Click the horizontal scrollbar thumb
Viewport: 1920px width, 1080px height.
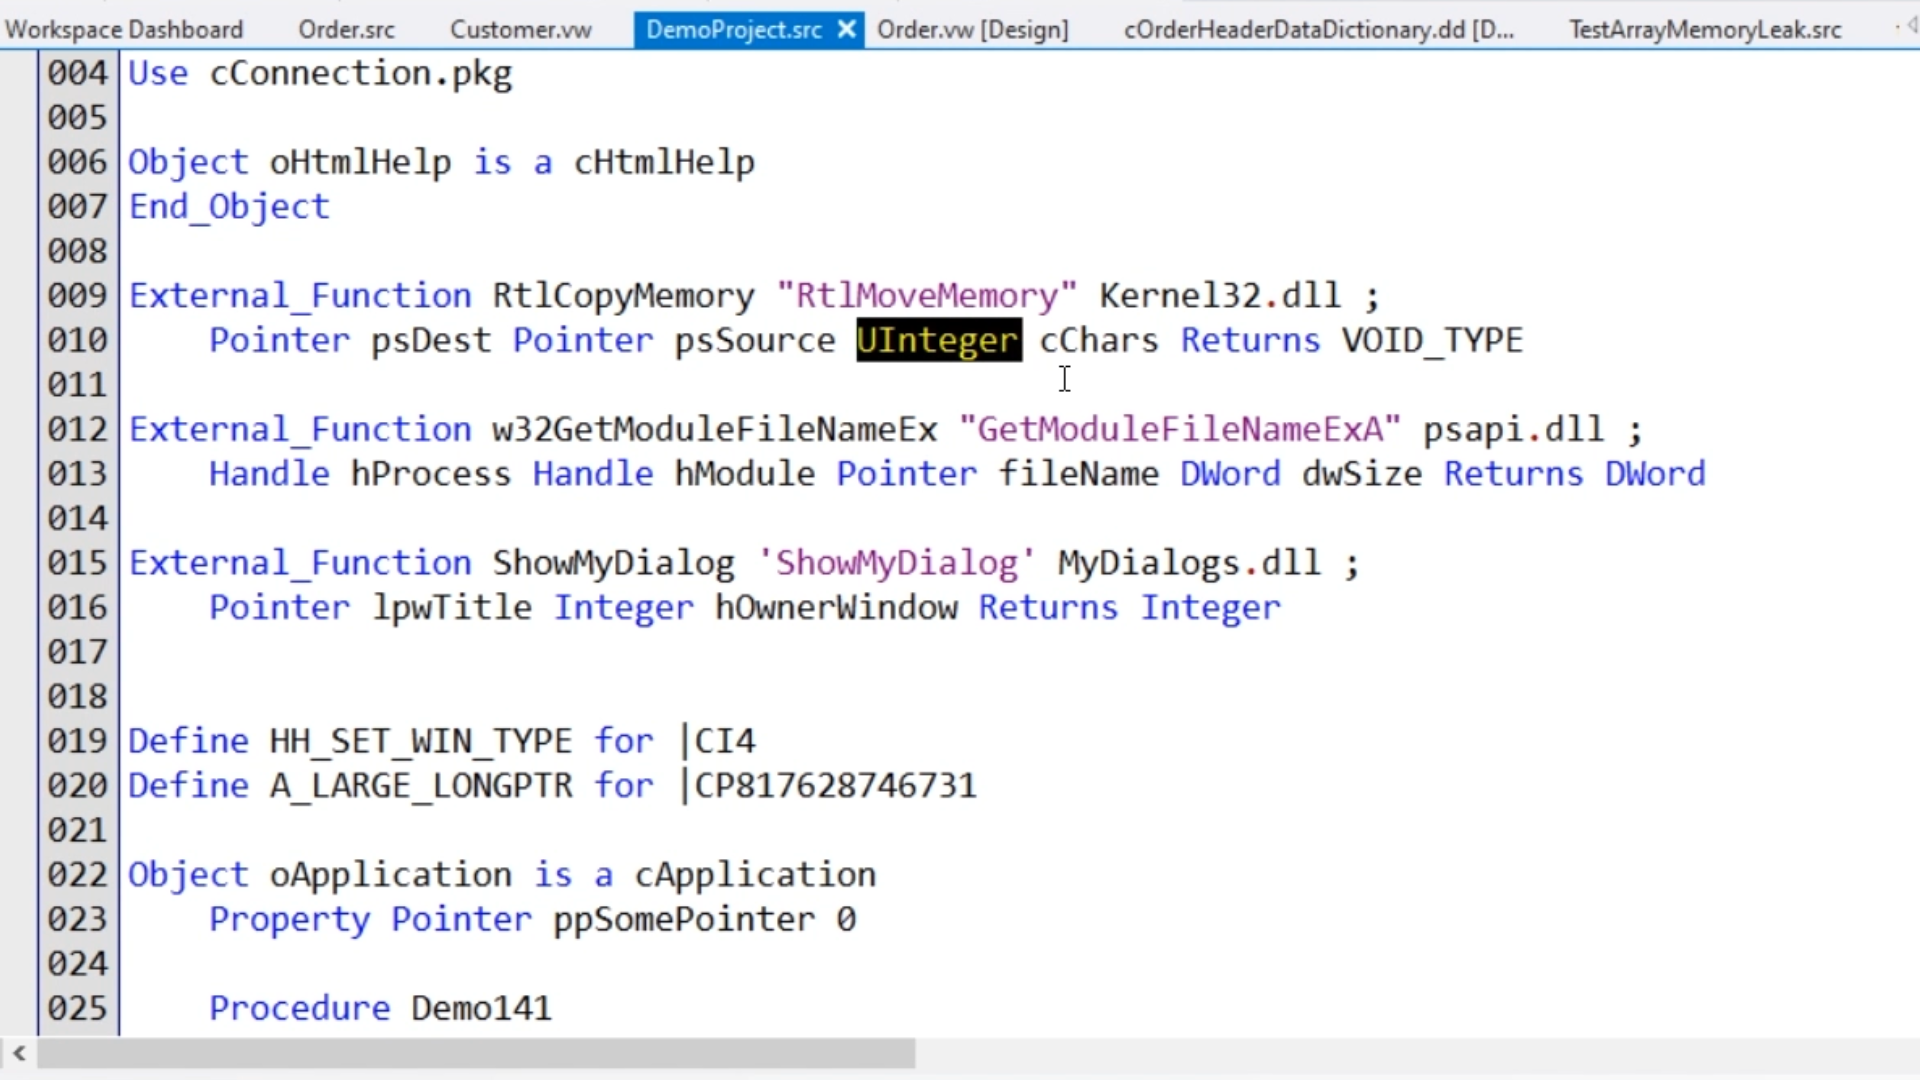tap(475, 1052)
